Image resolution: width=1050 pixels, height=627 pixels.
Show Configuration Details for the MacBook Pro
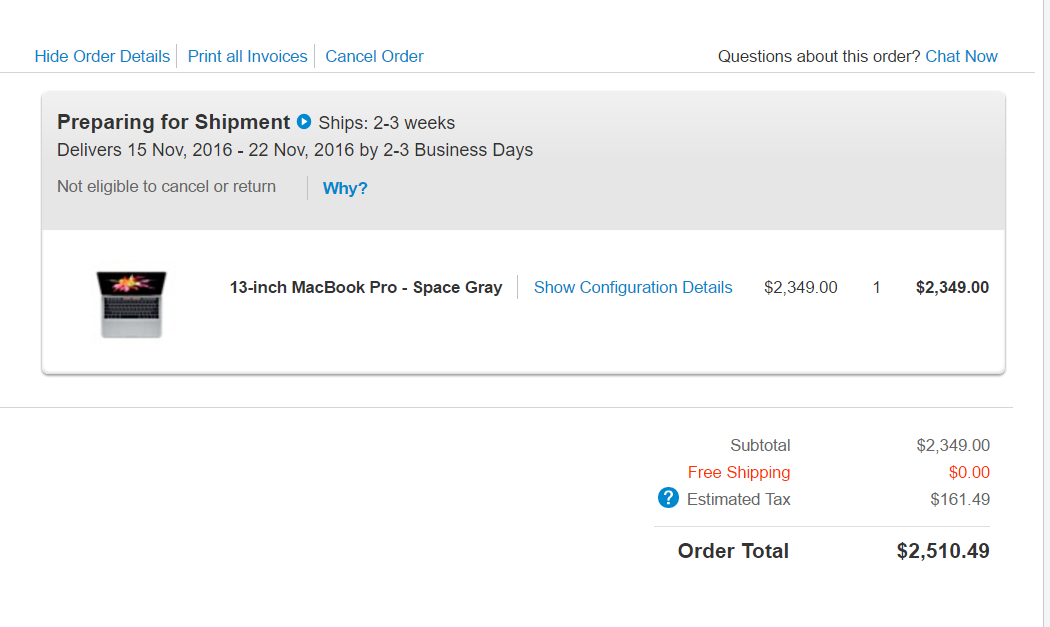633,287
